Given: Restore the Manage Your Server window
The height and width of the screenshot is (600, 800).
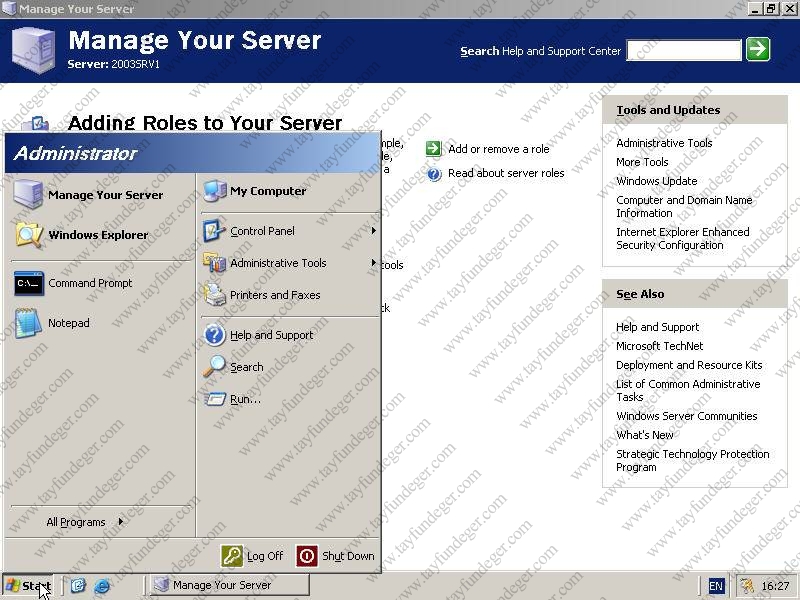Looking at the screenshot, I should tap(770, 9).
